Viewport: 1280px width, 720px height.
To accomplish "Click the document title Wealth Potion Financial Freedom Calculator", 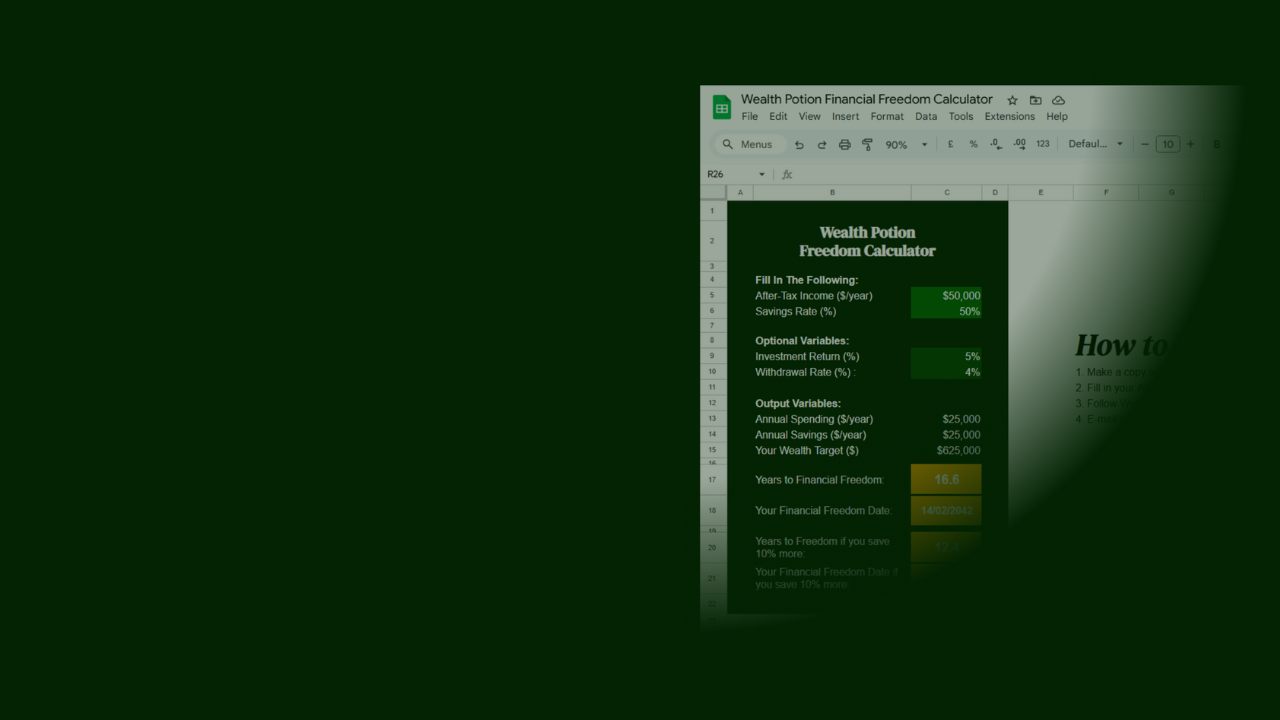I will (867, 100).
